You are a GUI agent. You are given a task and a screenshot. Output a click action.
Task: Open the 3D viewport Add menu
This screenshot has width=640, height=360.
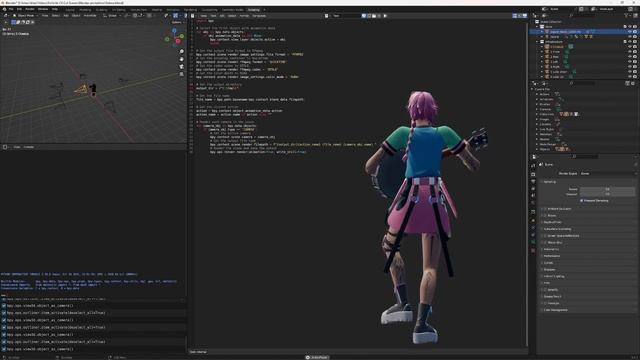(x=66, y=16)
